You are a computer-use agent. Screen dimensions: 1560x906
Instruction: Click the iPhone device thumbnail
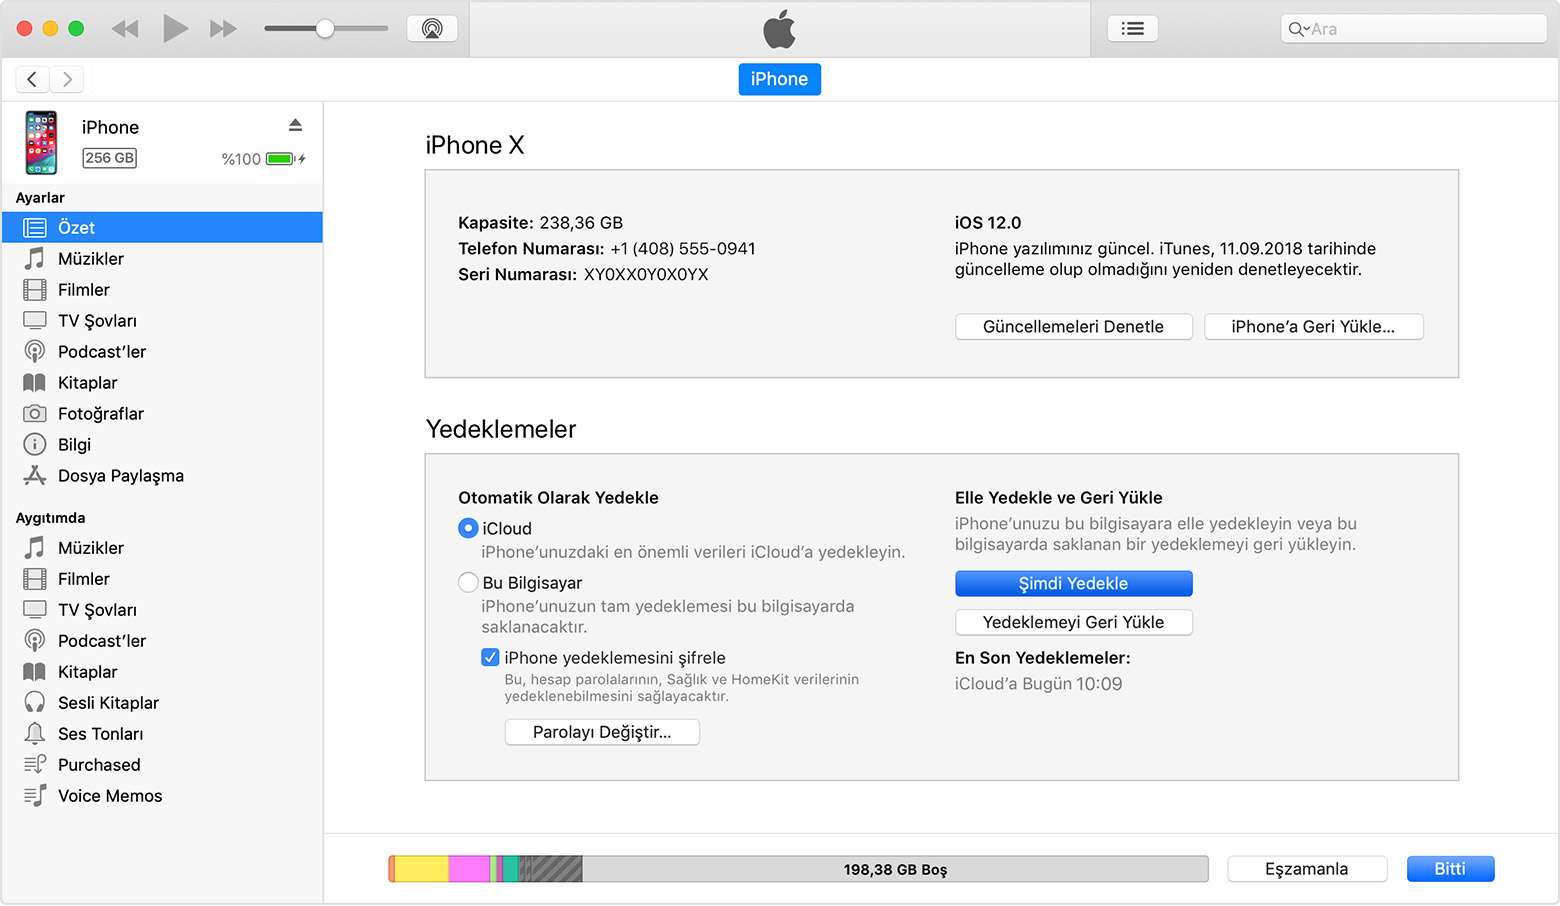pyautogui.click(x=41, y=142)
